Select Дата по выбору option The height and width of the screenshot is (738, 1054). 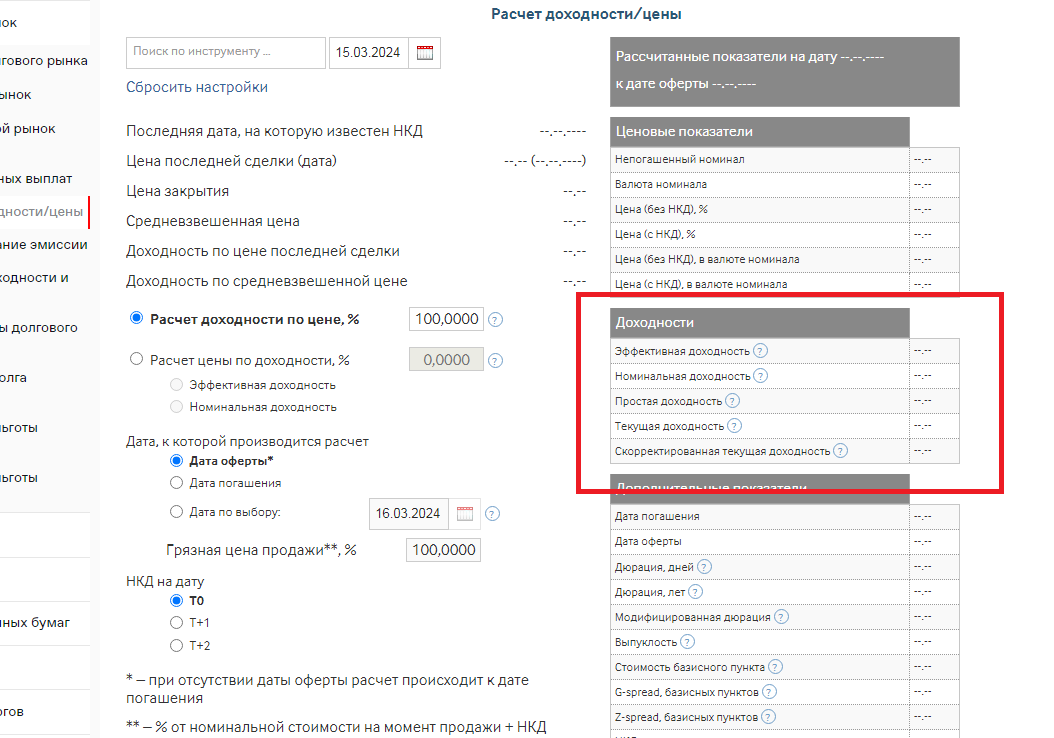[176, 511]
